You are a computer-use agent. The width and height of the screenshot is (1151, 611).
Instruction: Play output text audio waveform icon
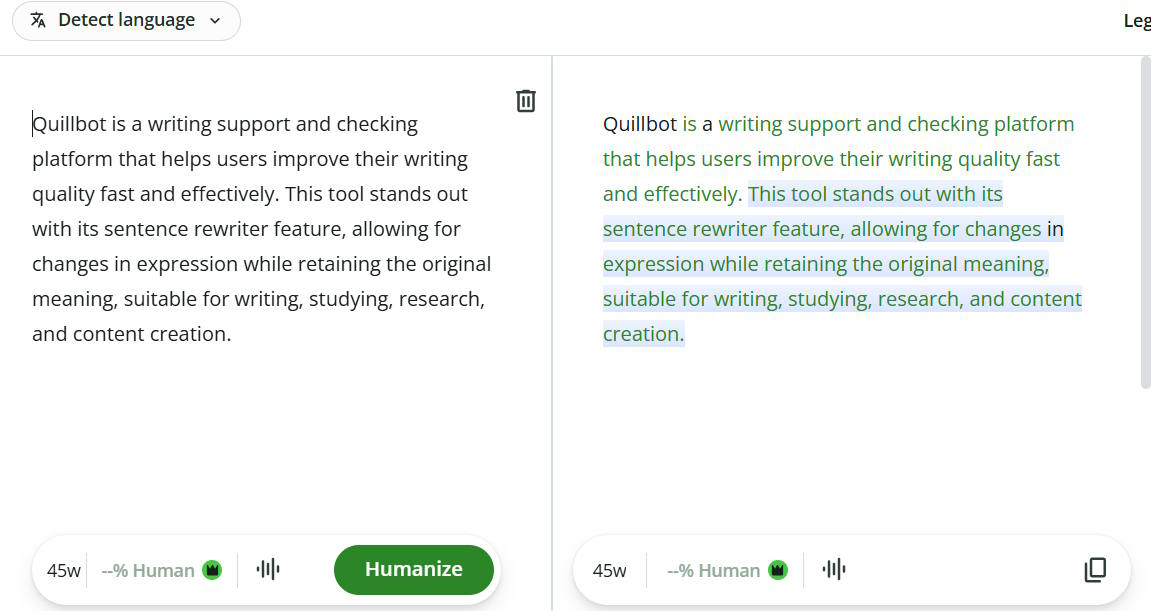coord(834,569)
